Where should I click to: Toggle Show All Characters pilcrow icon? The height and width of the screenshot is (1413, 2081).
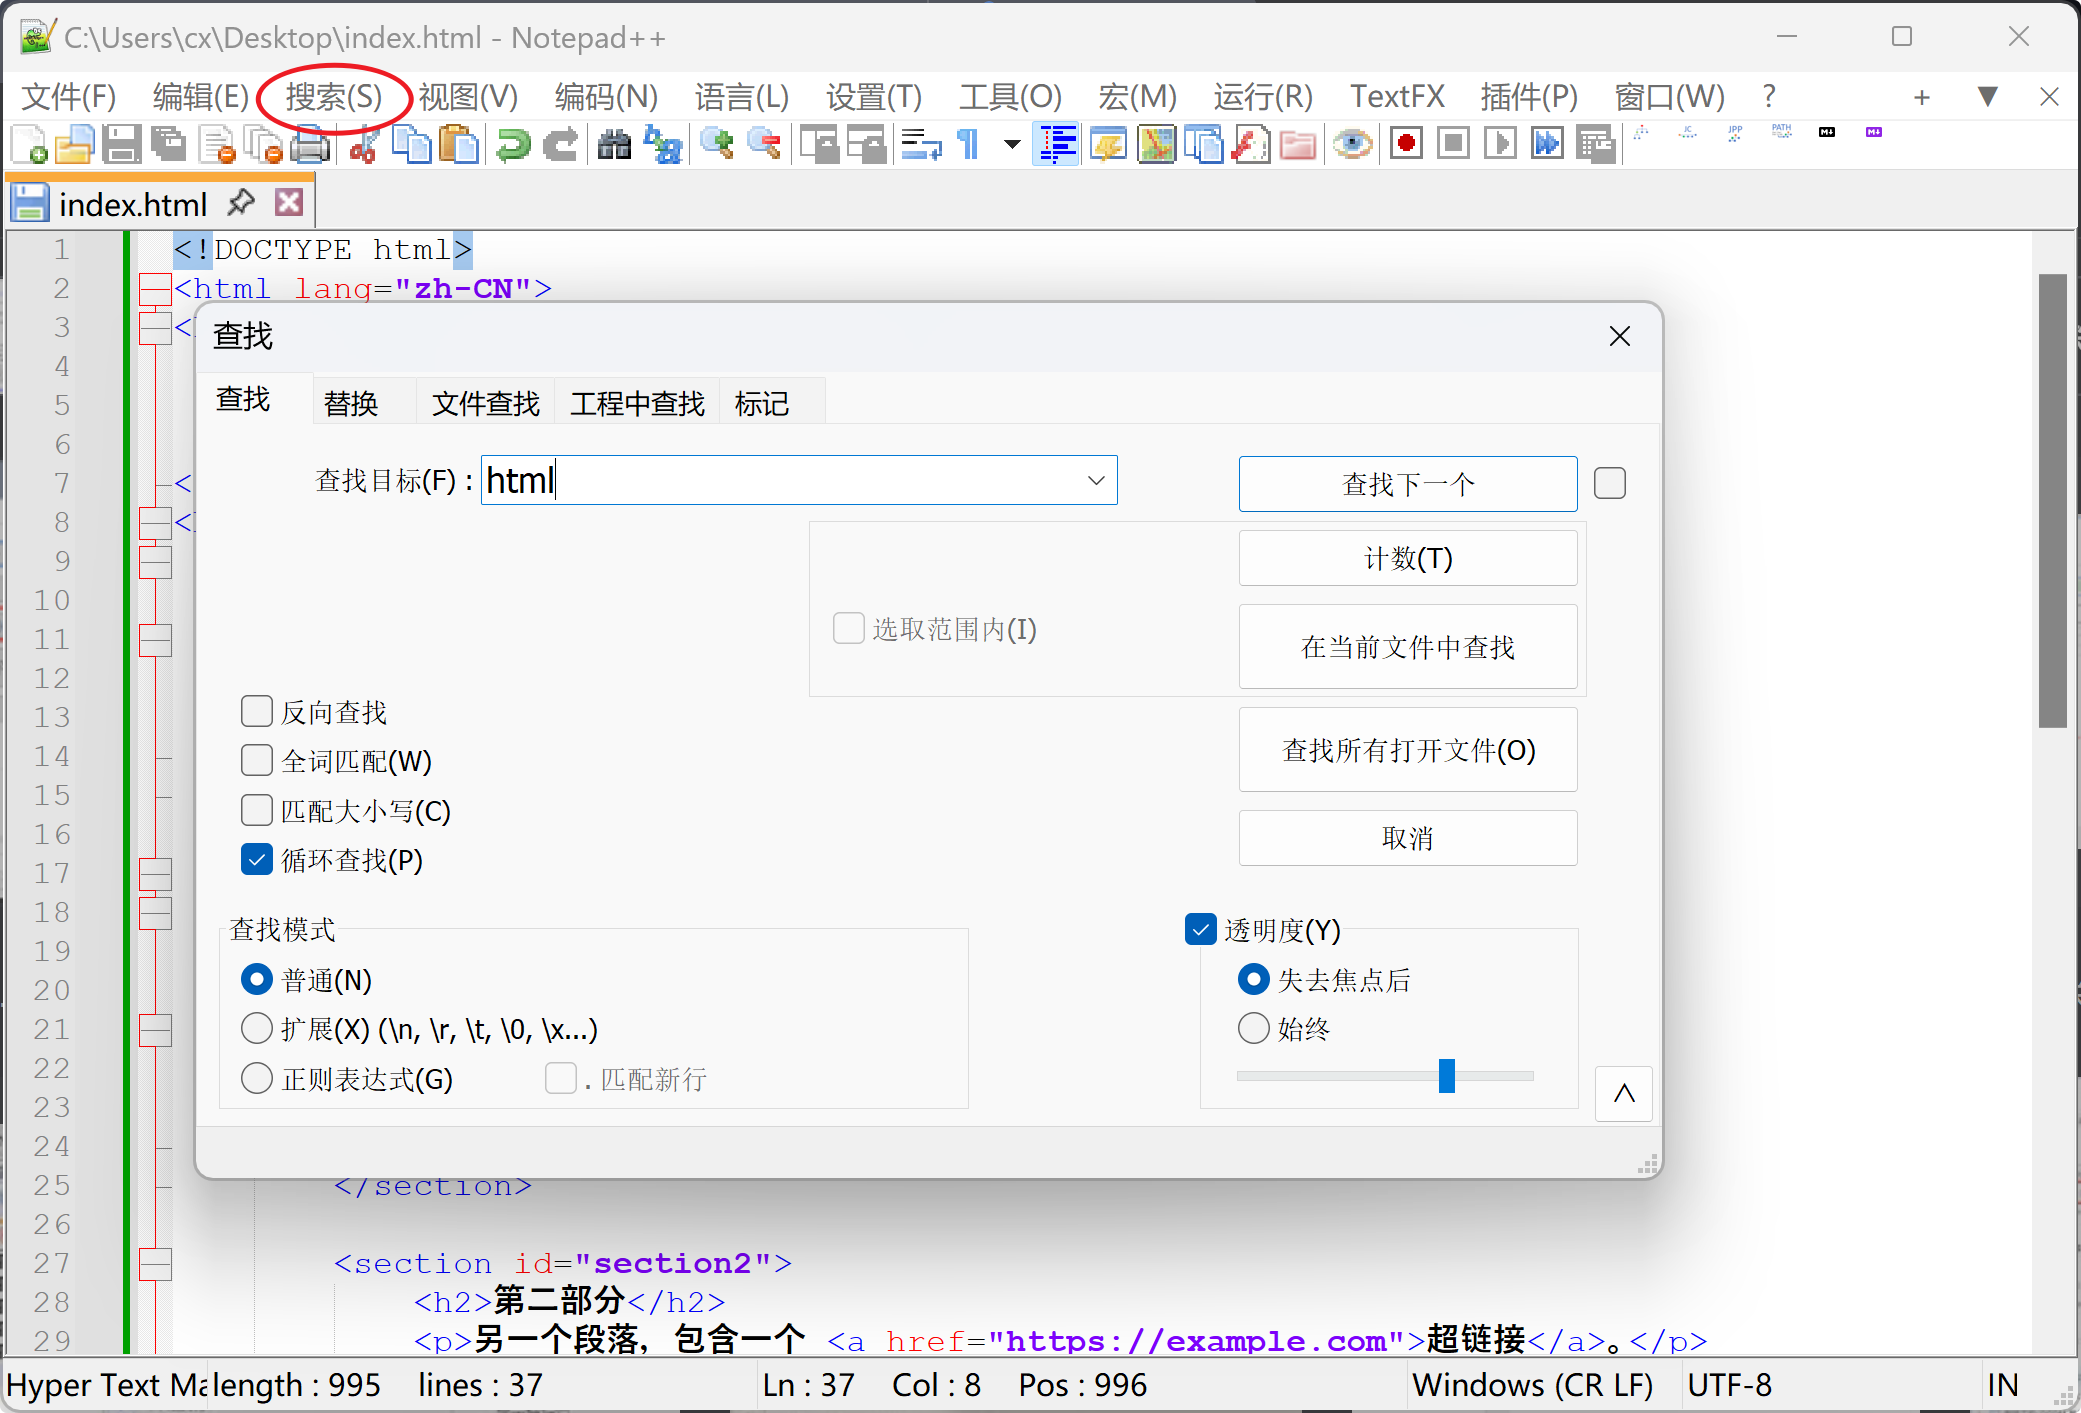968,145
